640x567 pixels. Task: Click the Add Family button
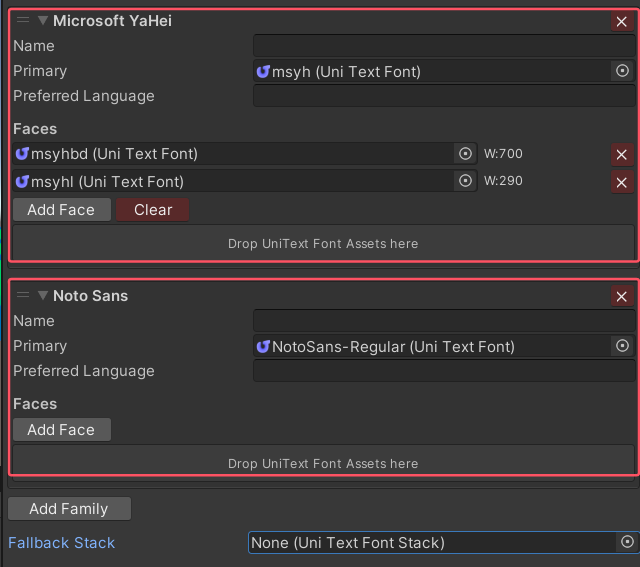coord(69,509)
